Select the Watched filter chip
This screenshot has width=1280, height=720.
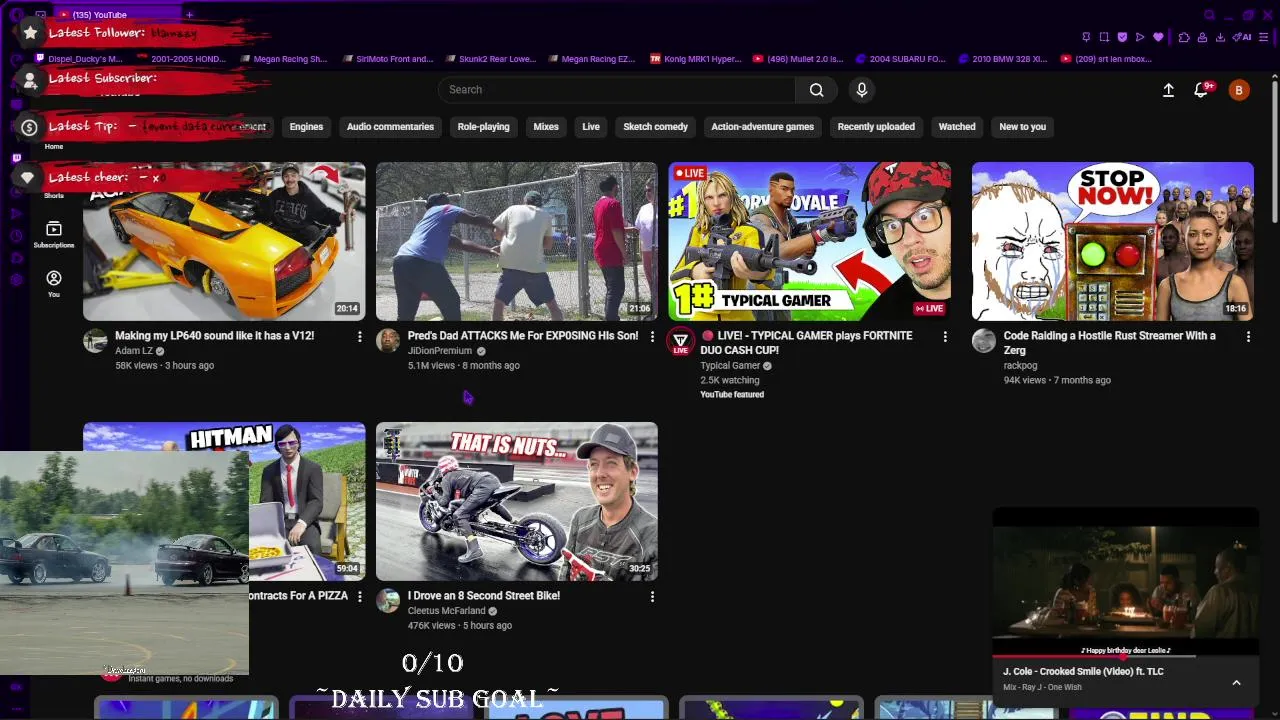957,127
